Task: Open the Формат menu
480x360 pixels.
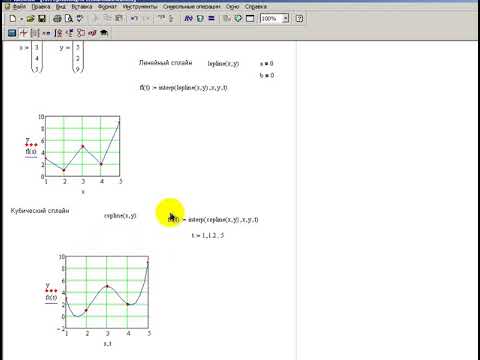Action: point(107,7)
